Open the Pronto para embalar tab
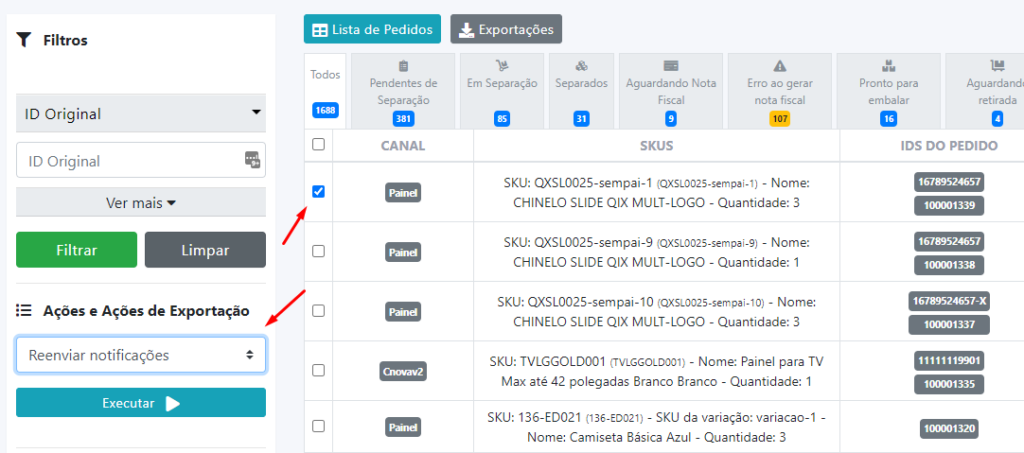This screenshot has width=1024, height=453. (x=888, y=91)
